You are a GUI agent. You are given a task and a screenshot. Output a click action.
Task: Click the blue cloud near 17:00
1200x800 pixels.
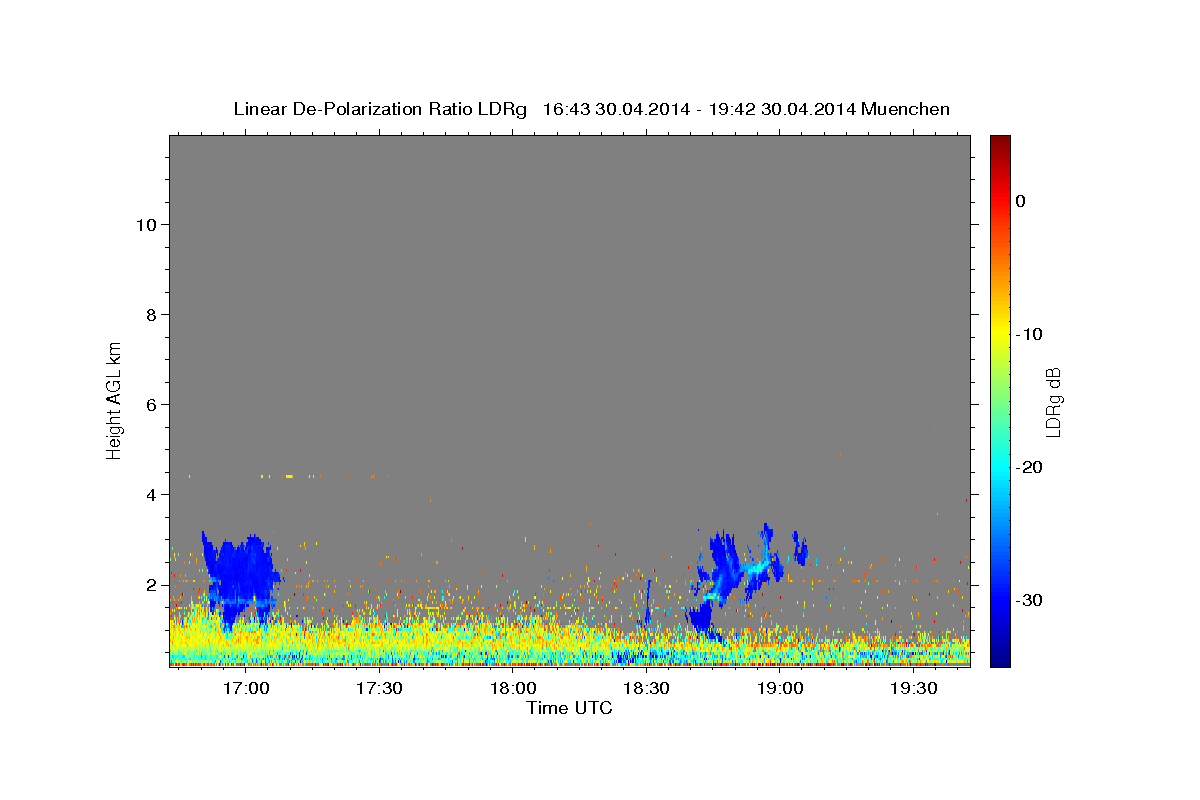(240, 580)
